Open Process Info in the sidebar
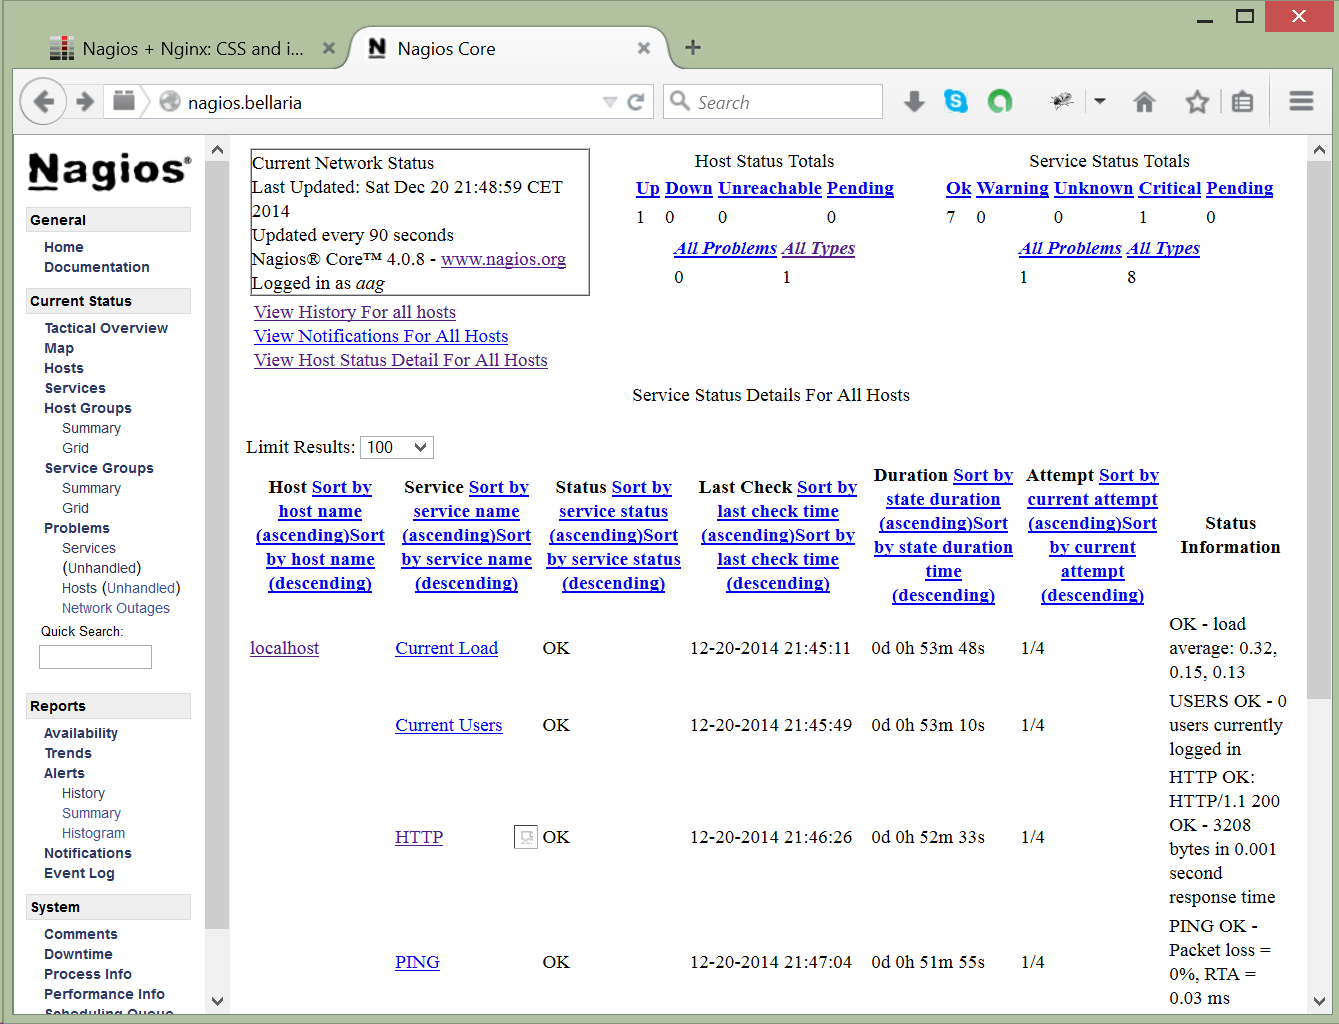This screenshot has width=1339, height=1024. [x=88, y=974]
